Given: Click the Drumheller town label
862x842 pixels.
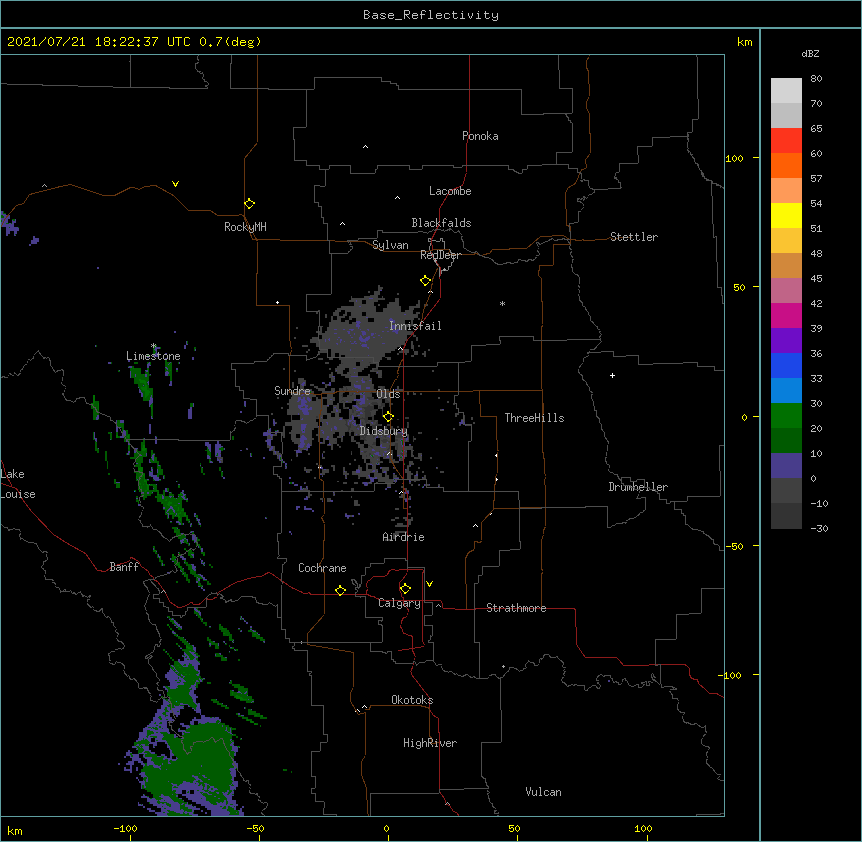Looking at the screenshot, I should (x=638, y=487).
